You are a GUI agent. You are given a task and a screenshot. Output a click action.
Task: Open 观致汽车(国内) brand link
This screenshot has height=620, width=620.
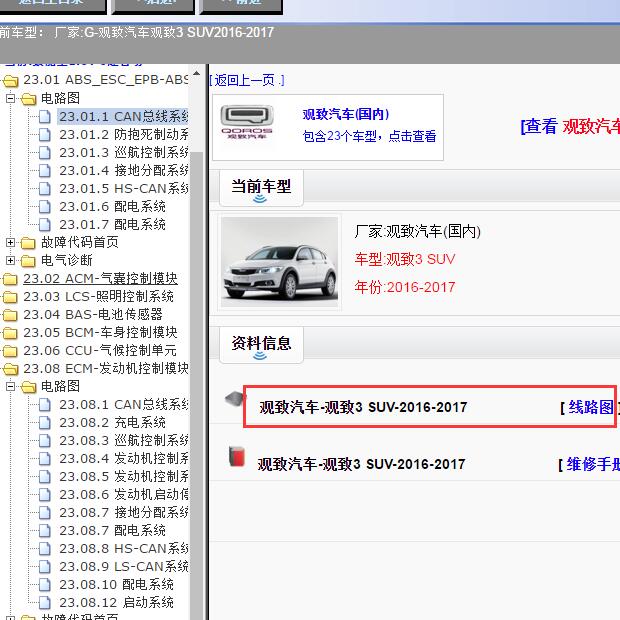coord(346,114)
